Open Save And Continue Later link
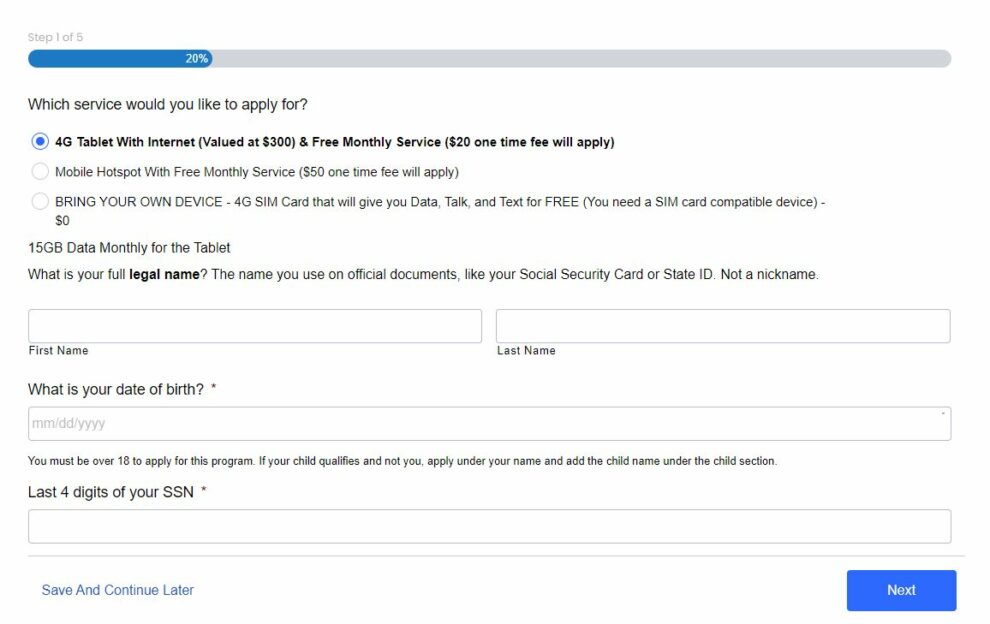The image size is (990, 624). [x=117, y=590]
